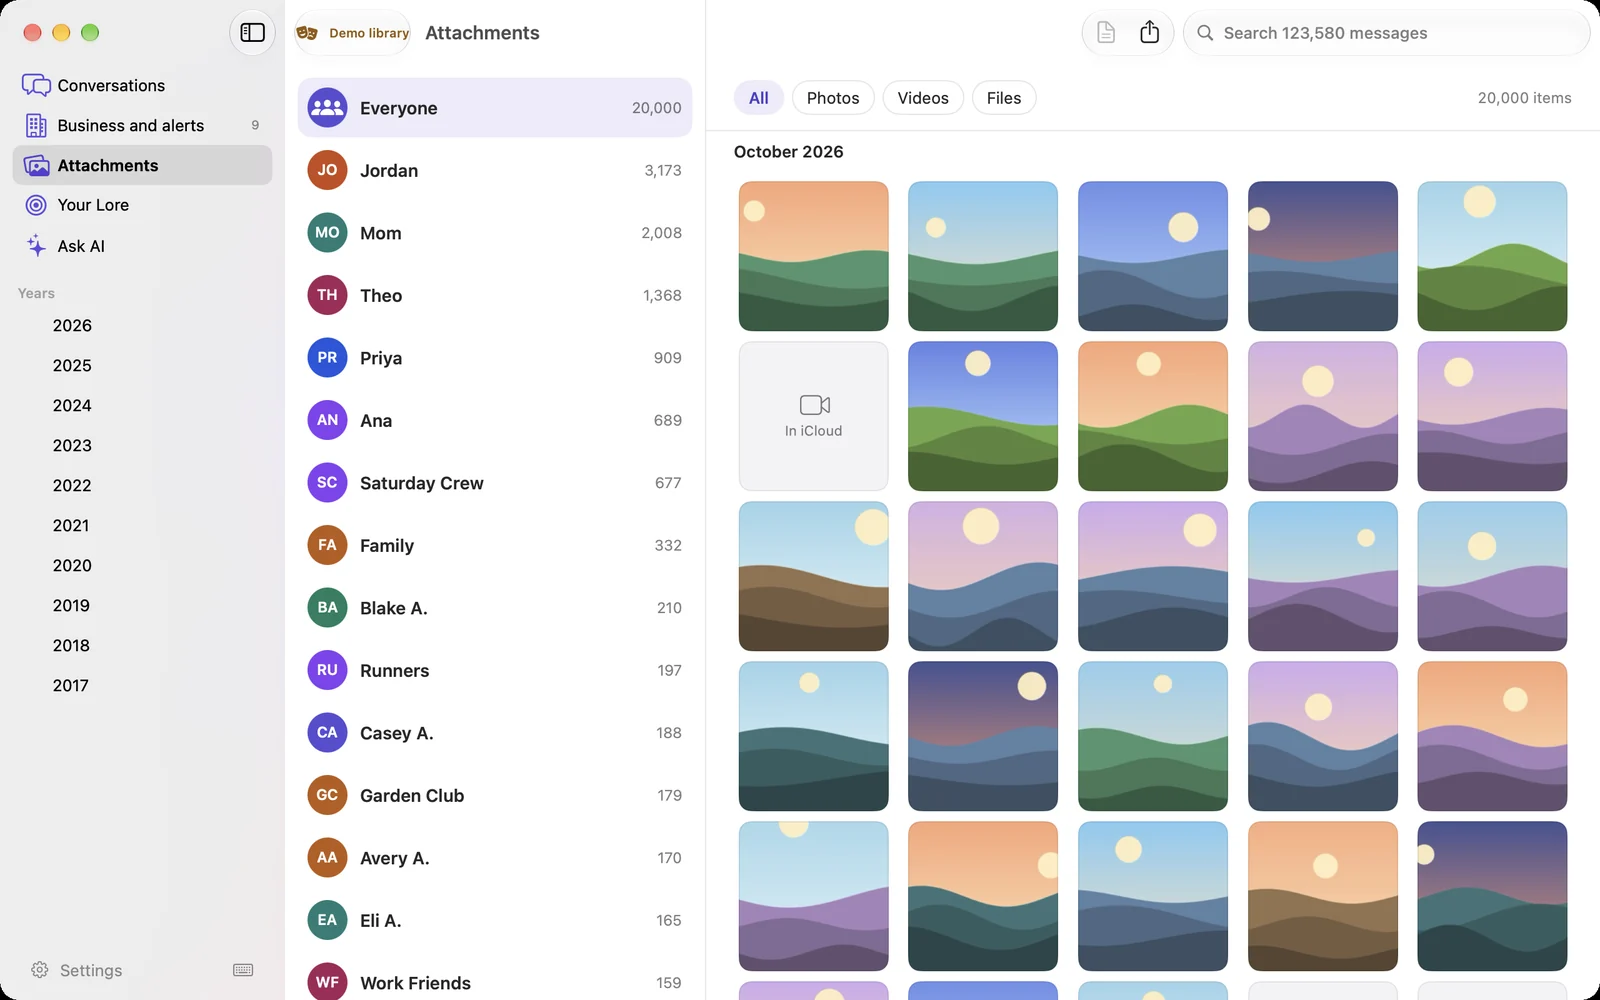Select the All filter tab
Viewport: 1600px width, 1000px height.
[759, 98]
